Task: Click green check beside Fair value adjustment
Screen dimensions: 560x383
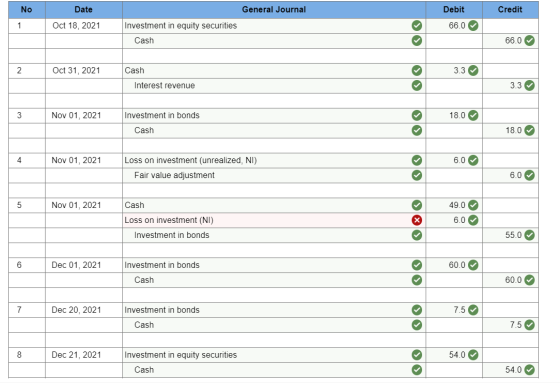Action: click(416, 175)
